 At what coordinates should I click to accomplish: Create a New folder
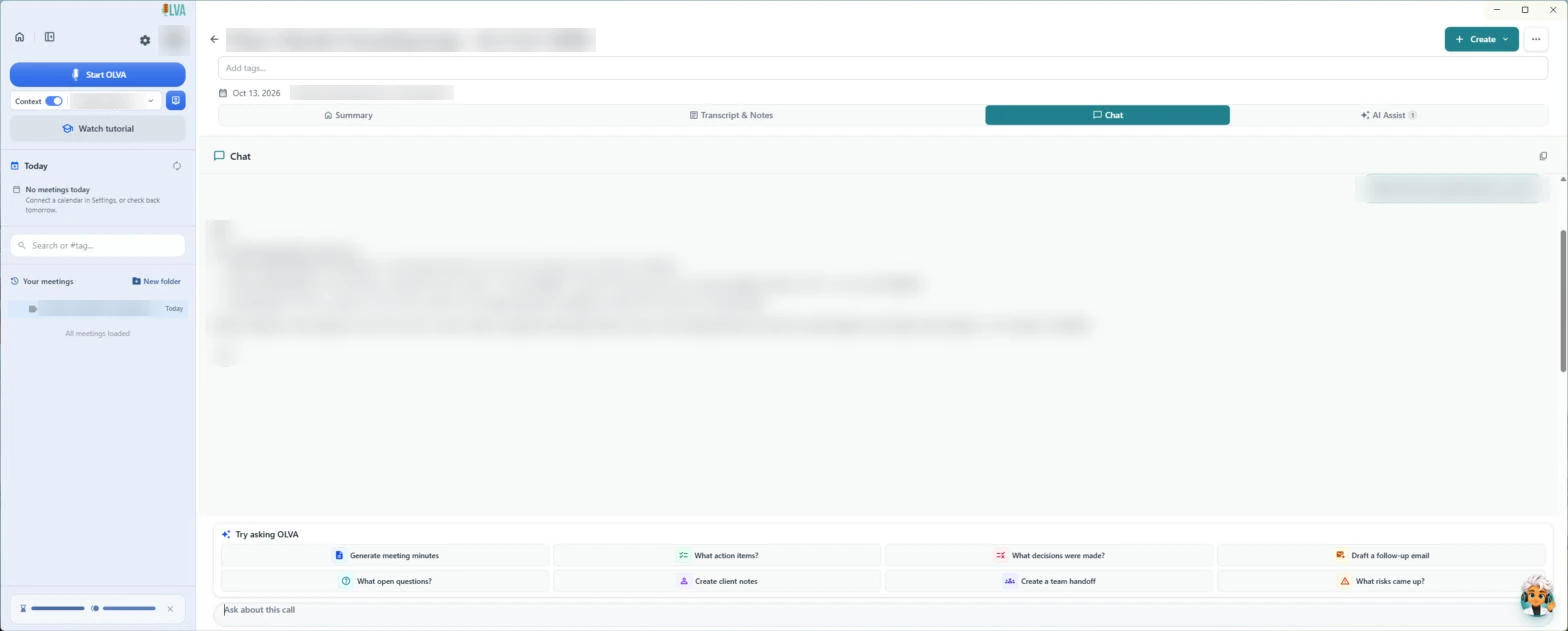click(x=156, y=281)
